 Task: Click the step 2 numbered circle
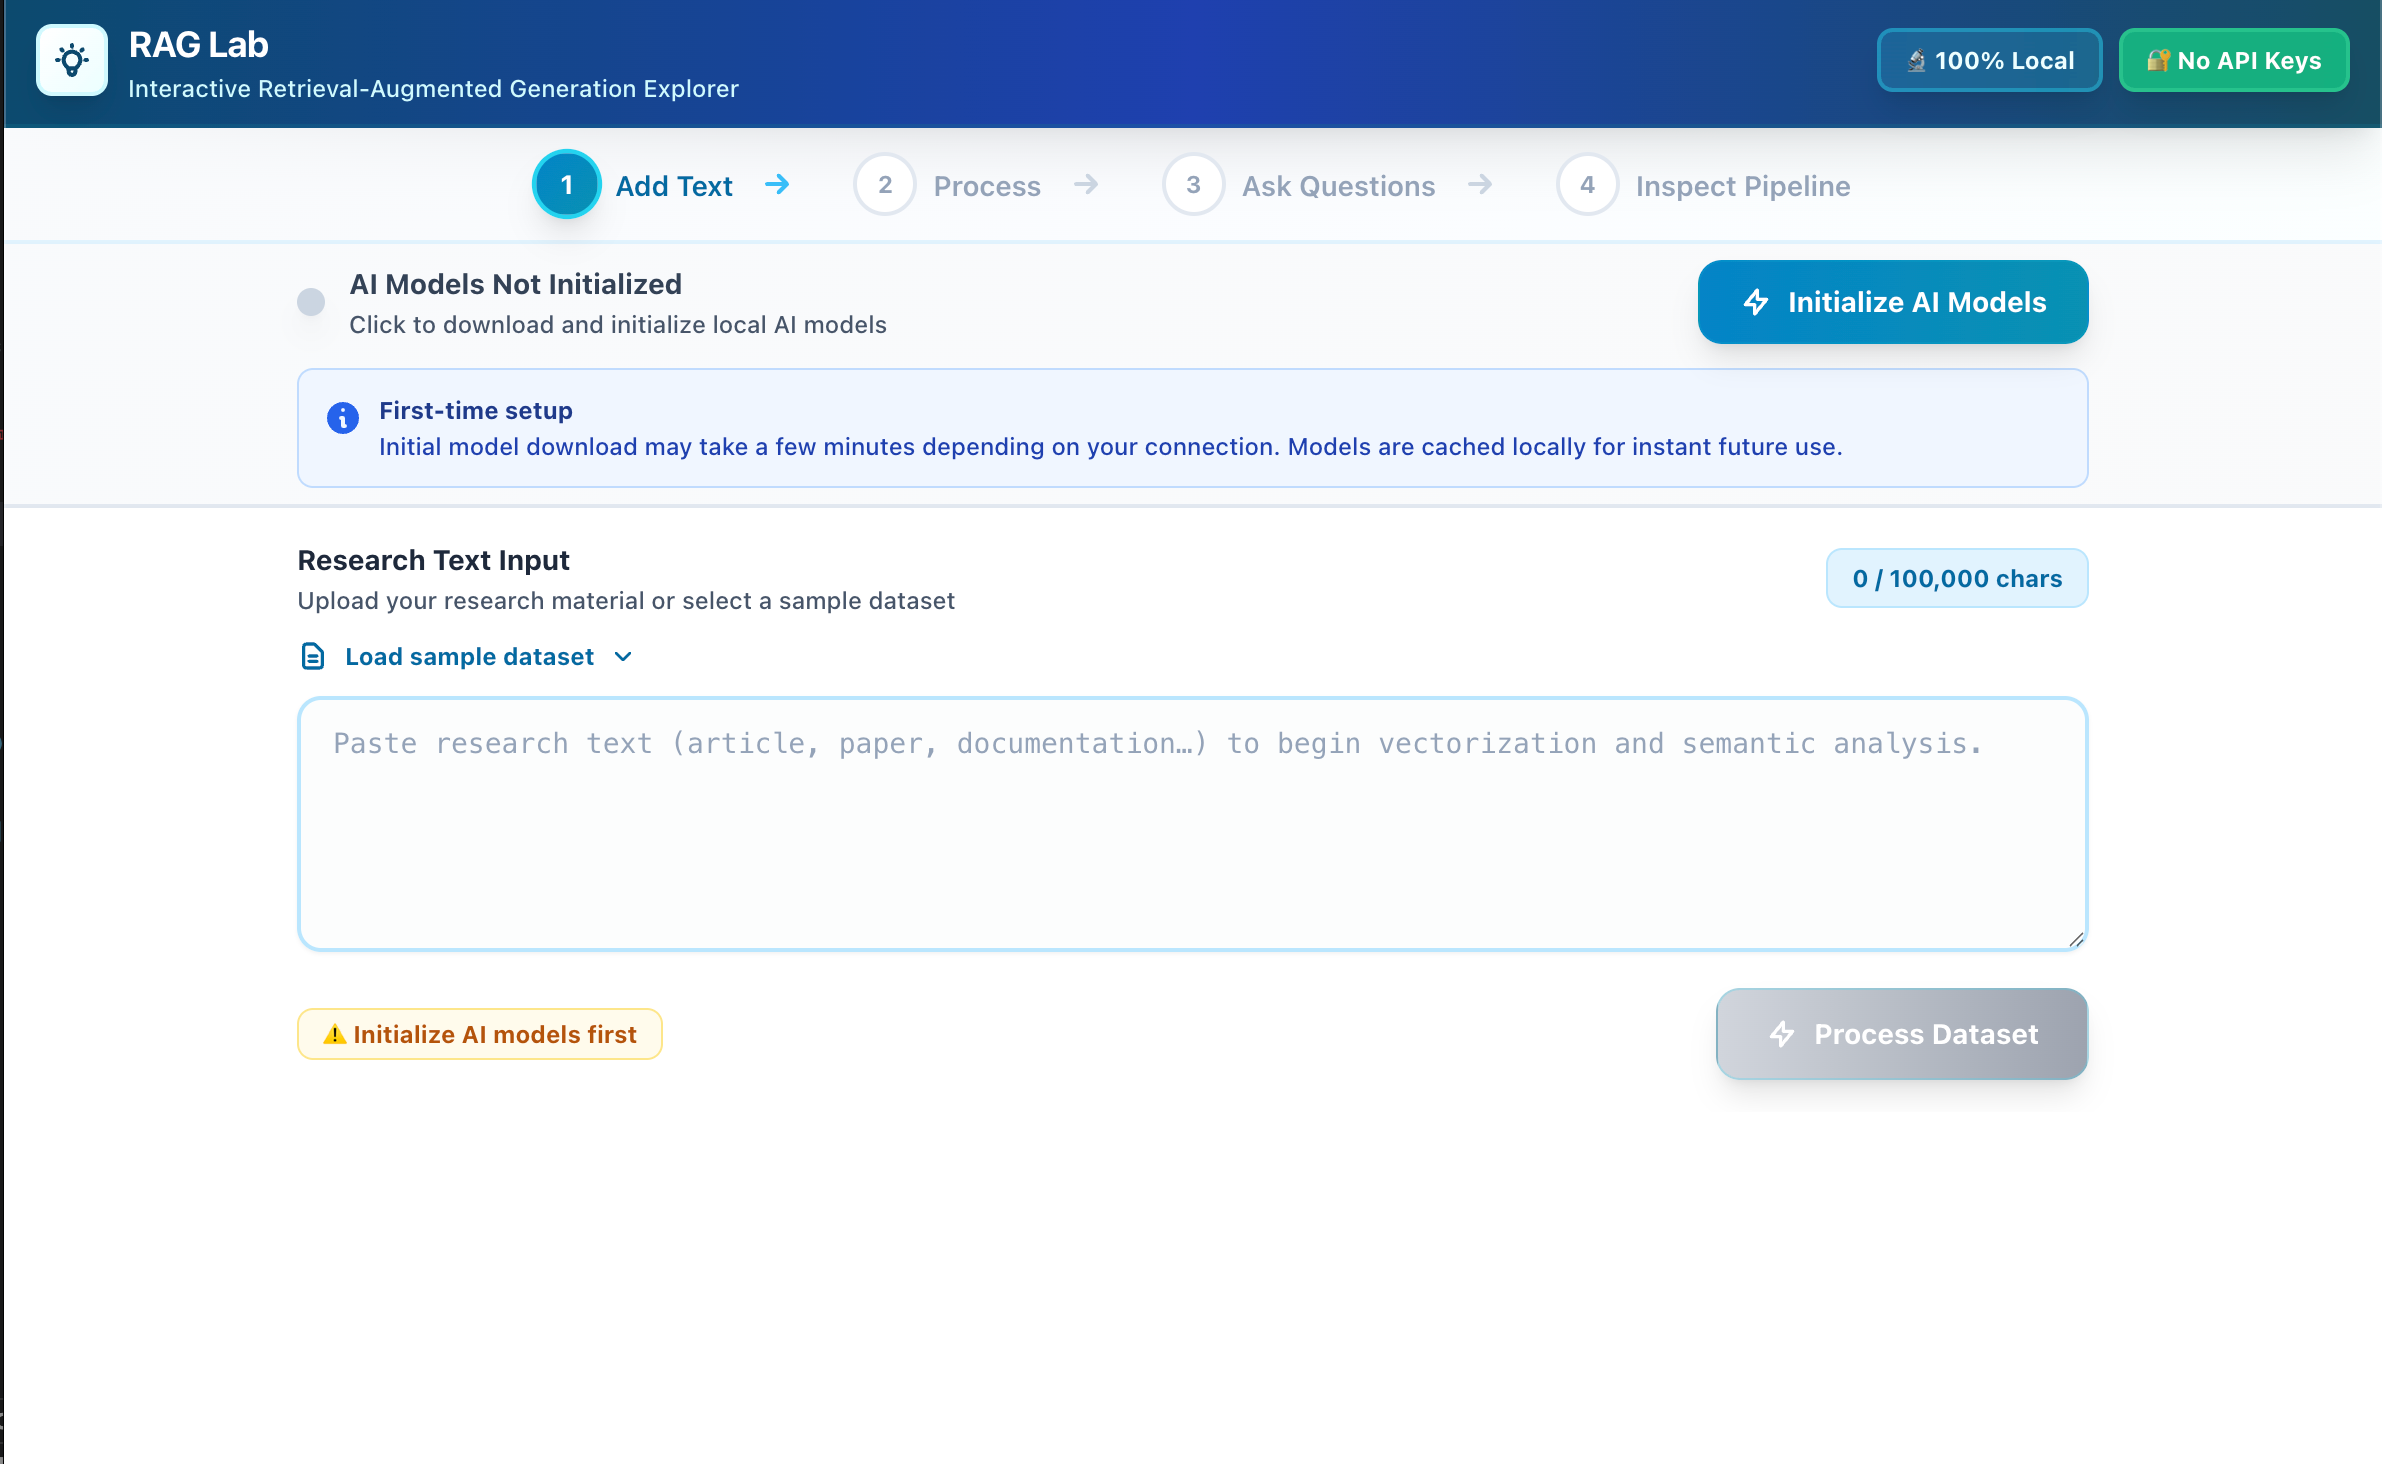click(885, 185)
